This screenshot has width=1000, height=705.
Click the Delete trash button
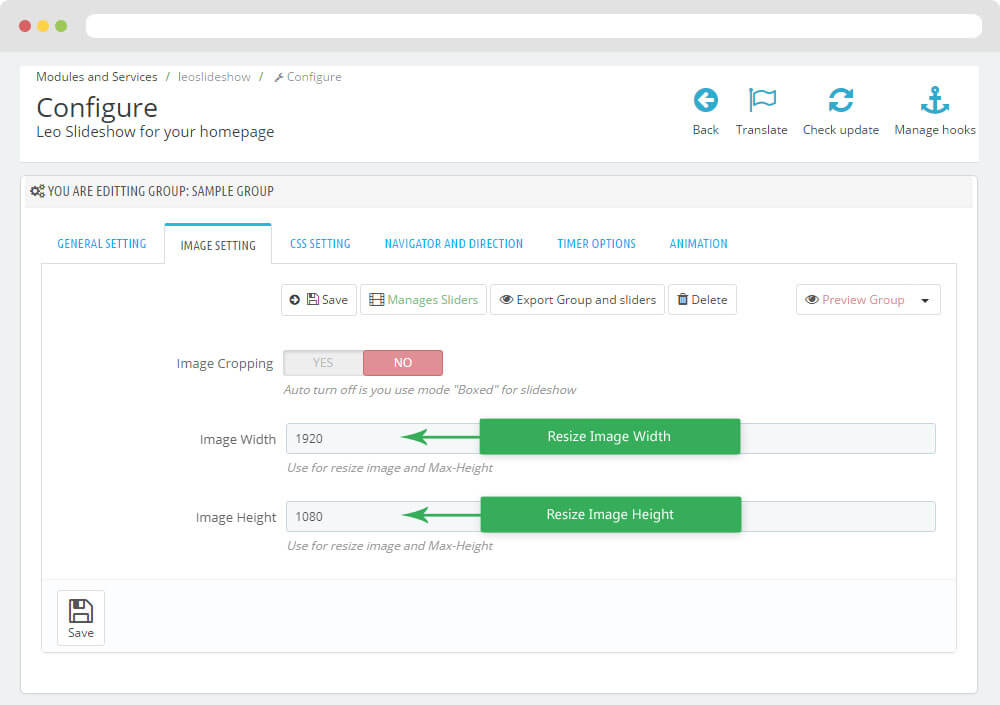702,300
